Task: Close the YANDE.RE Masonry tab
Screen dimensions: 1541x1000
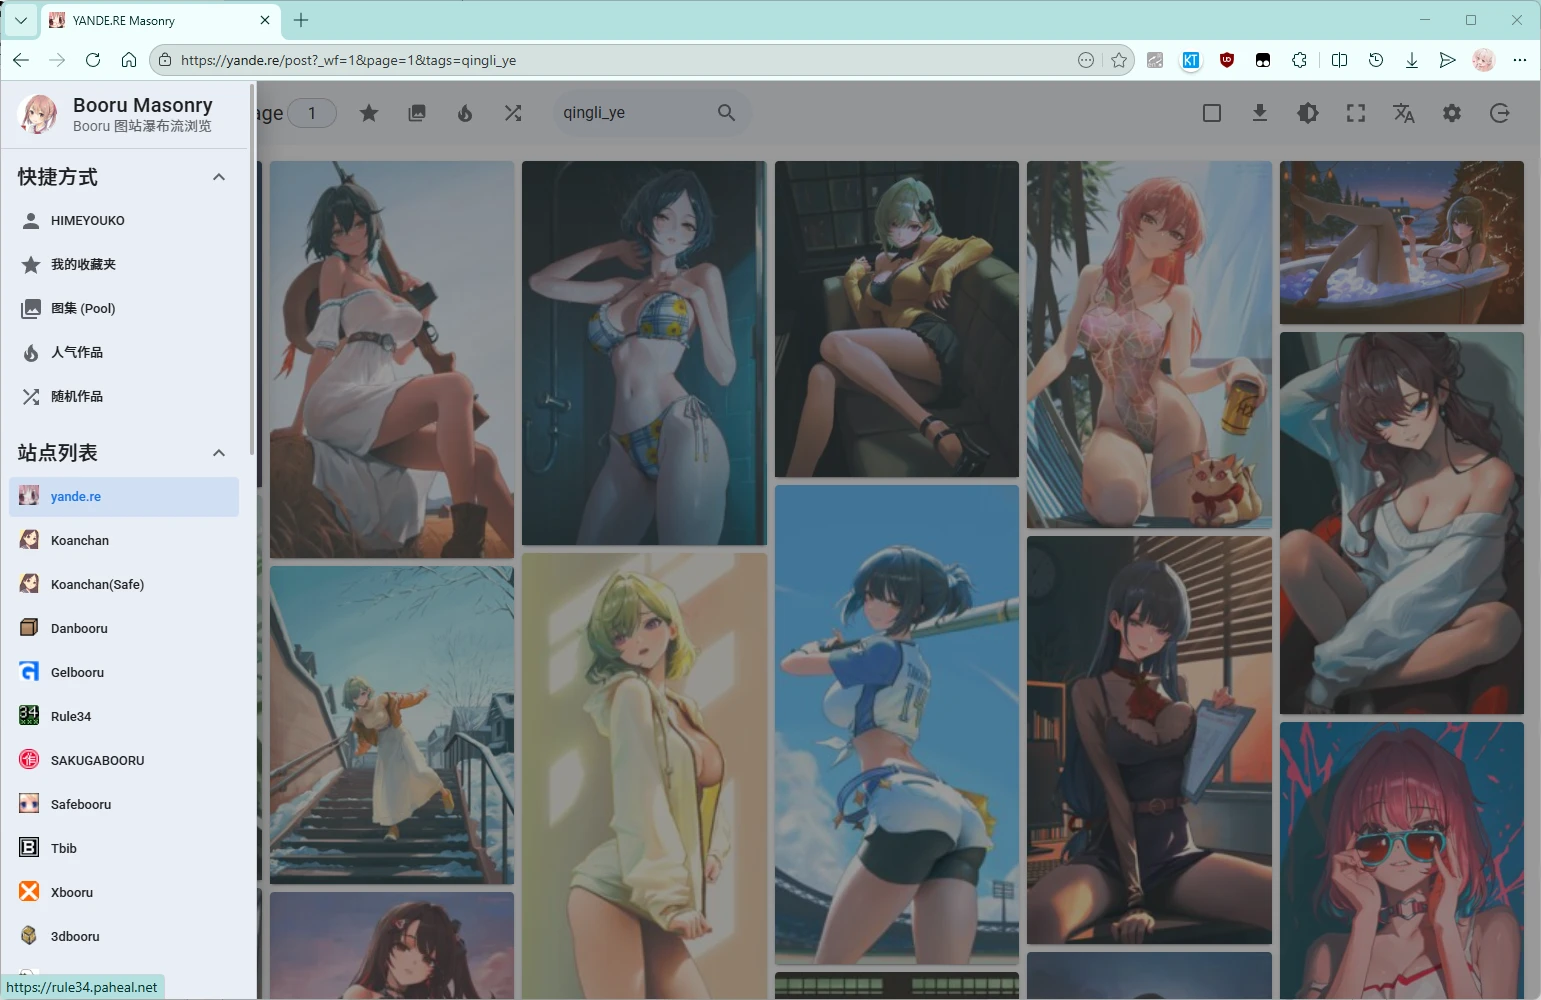Action: 265,20
